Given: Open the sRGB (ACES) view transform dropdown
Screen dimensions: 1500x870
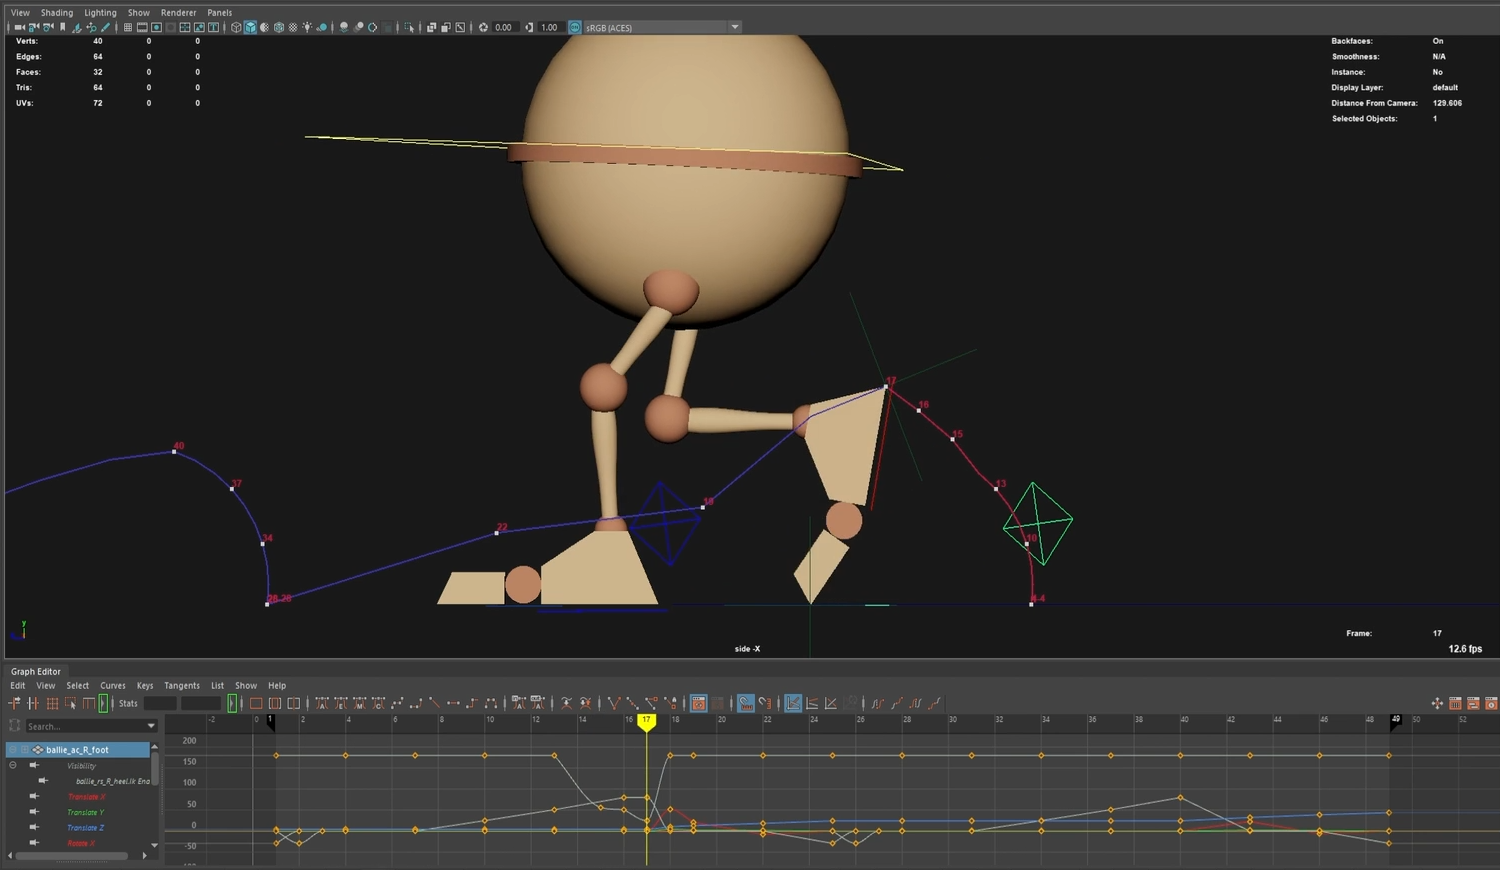Looking at the screenshot, I should 735,27.
